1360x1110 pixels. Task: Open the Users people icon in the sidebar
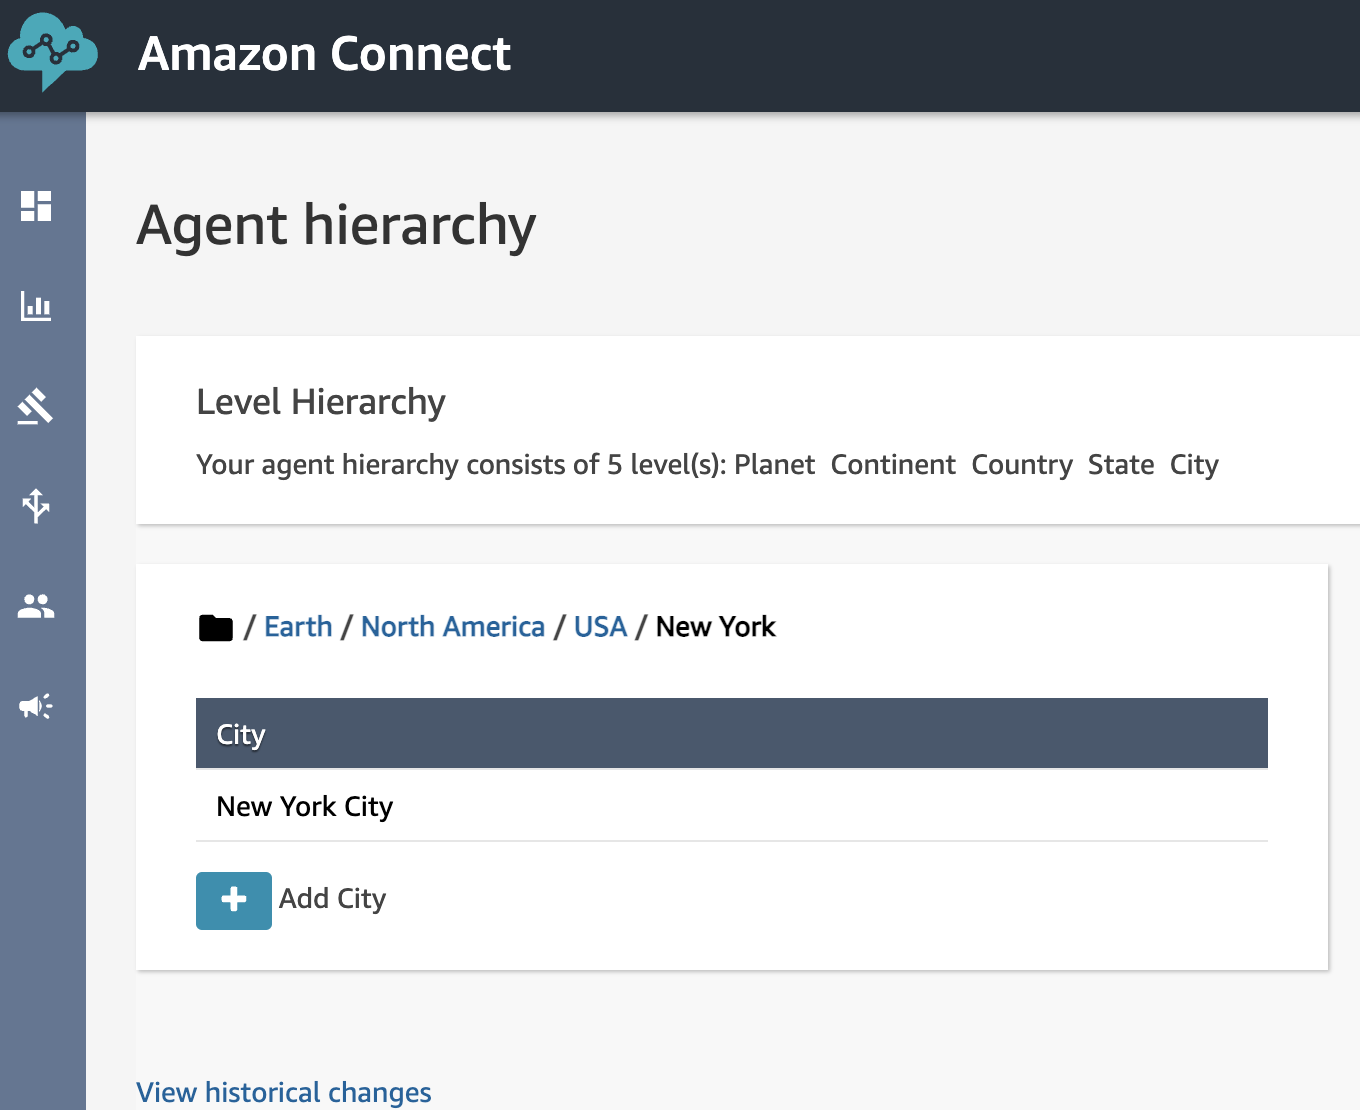pos(36,606)
